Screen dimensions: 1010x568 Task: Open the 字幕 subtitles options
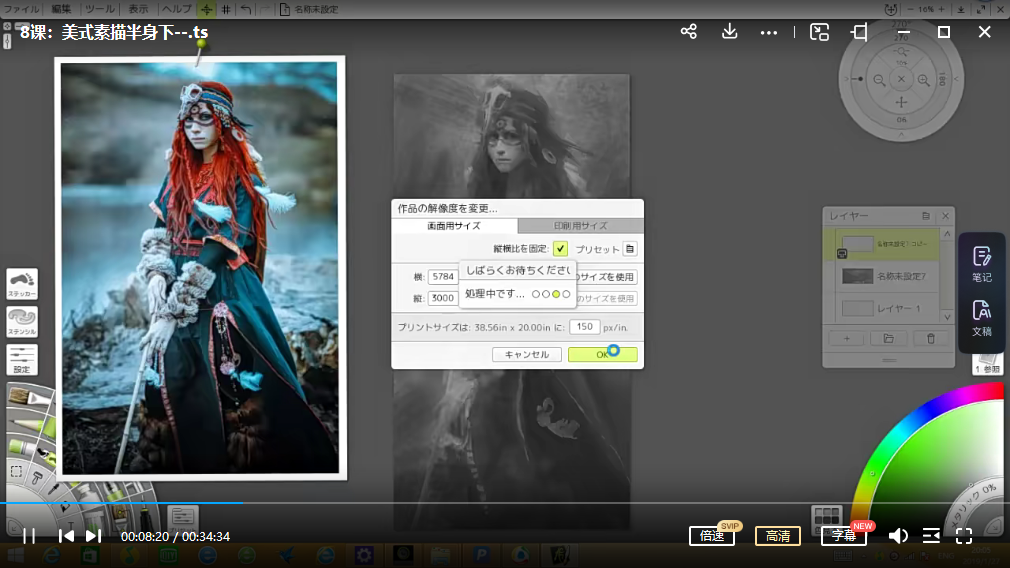(843, 536)
